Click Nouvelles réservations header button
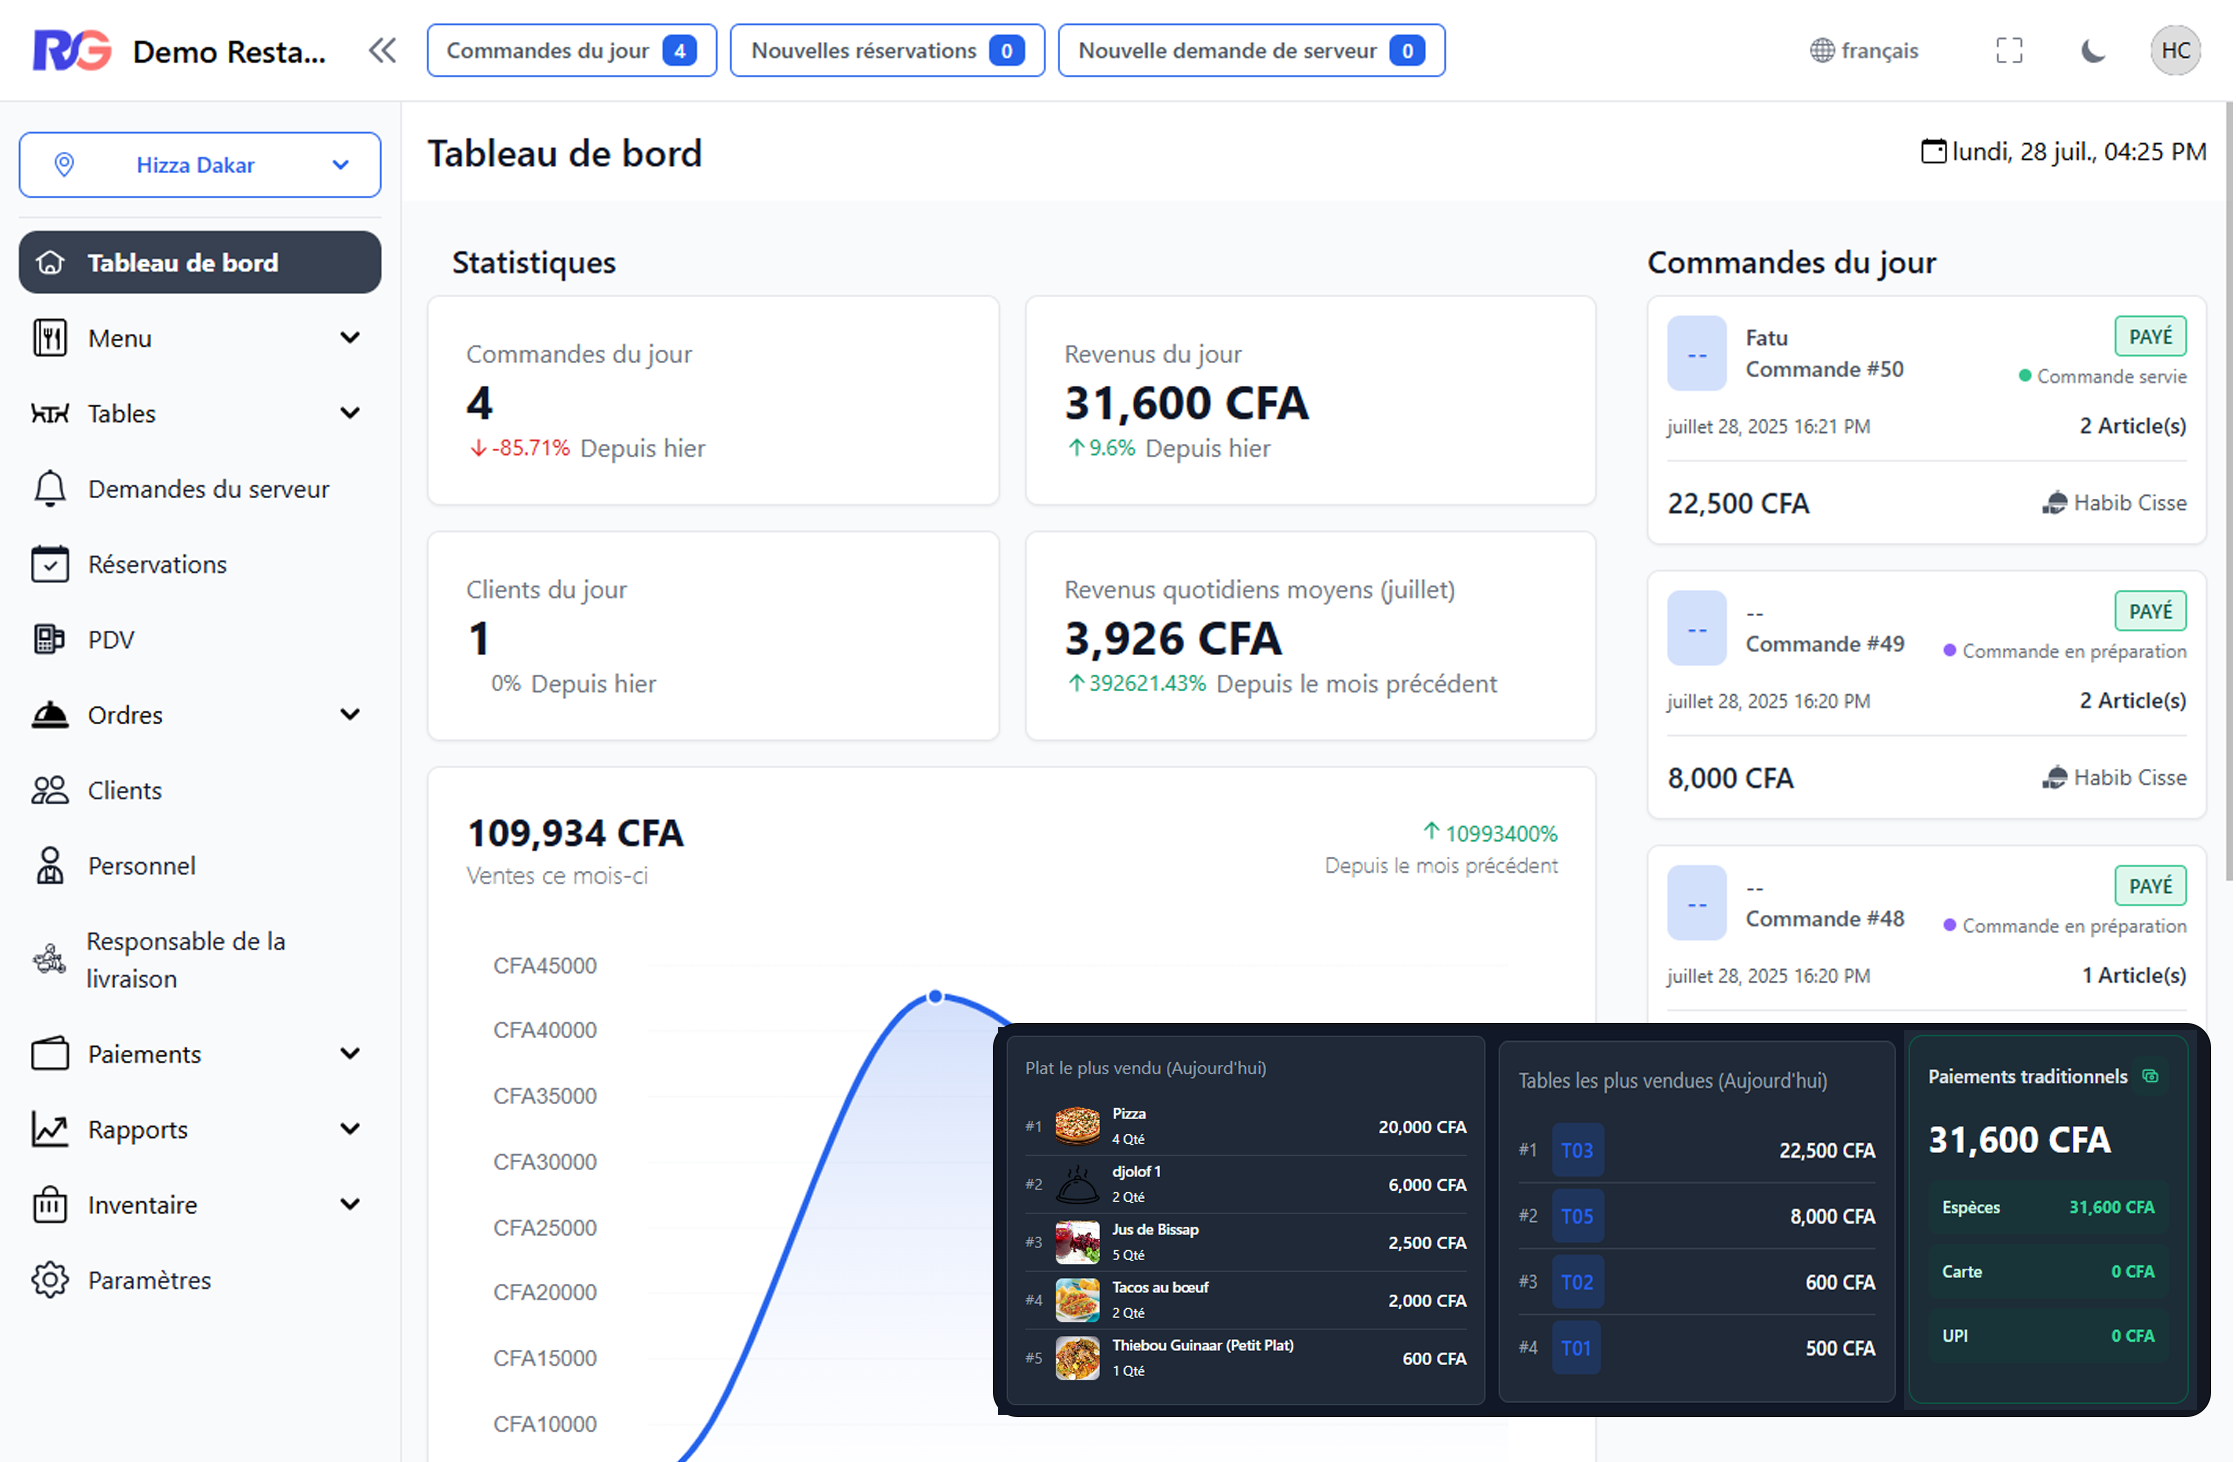 [x=887, y=50]
